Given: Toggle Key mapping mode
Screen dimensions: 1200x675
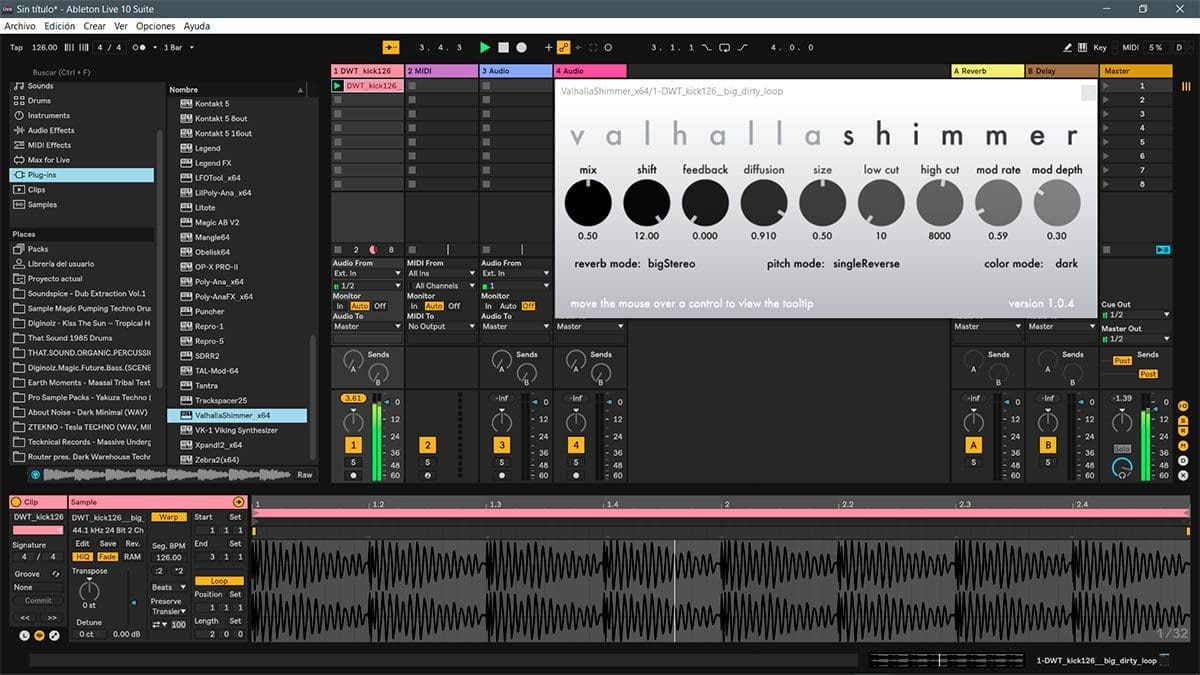Looking at the screenshot, I should 1100,47.
